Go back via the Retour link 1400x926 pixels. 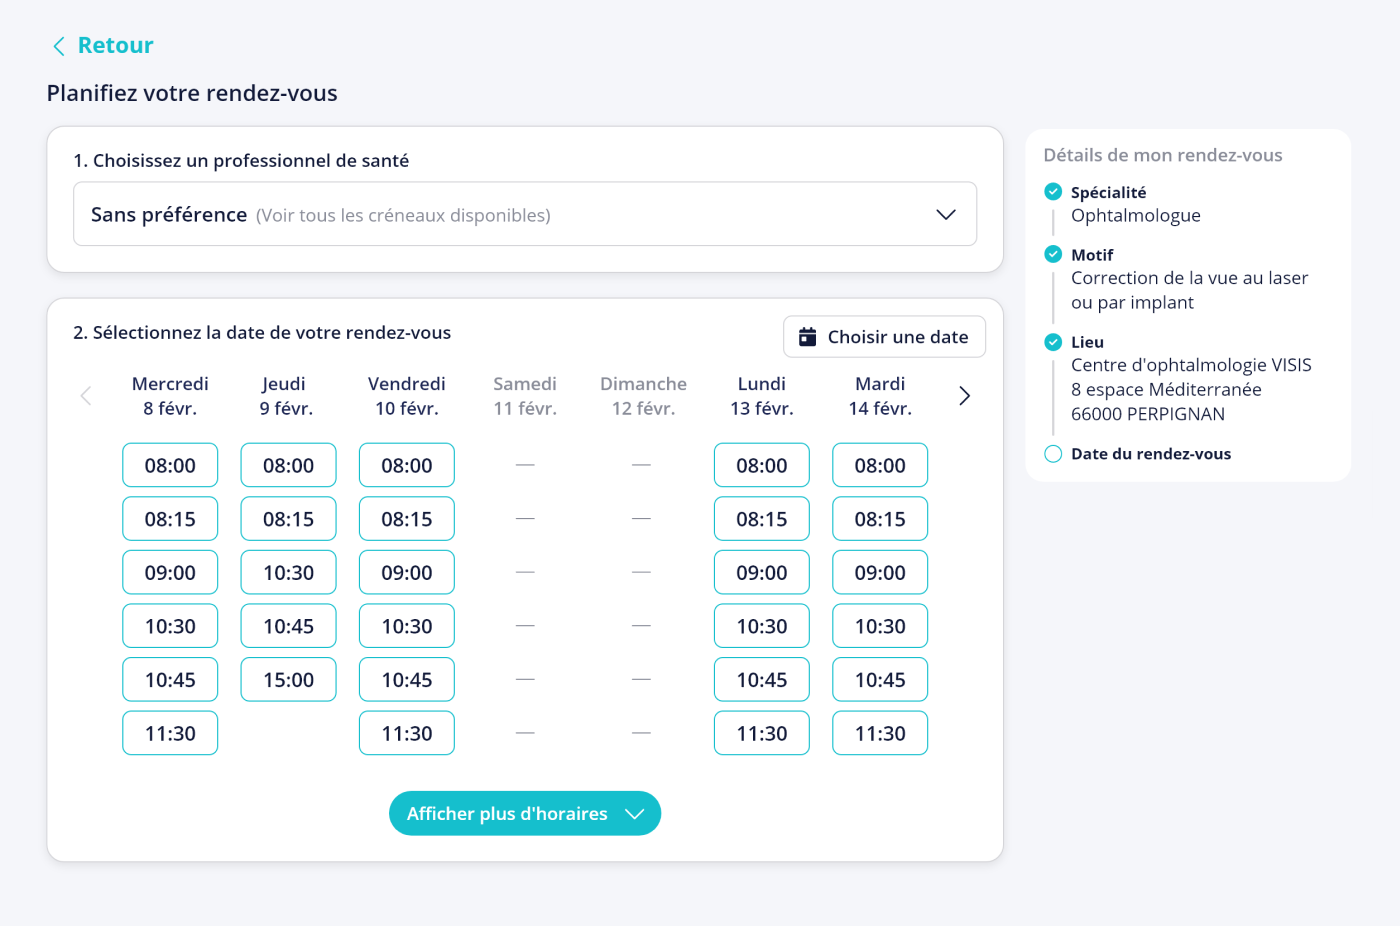click(115, 45)
